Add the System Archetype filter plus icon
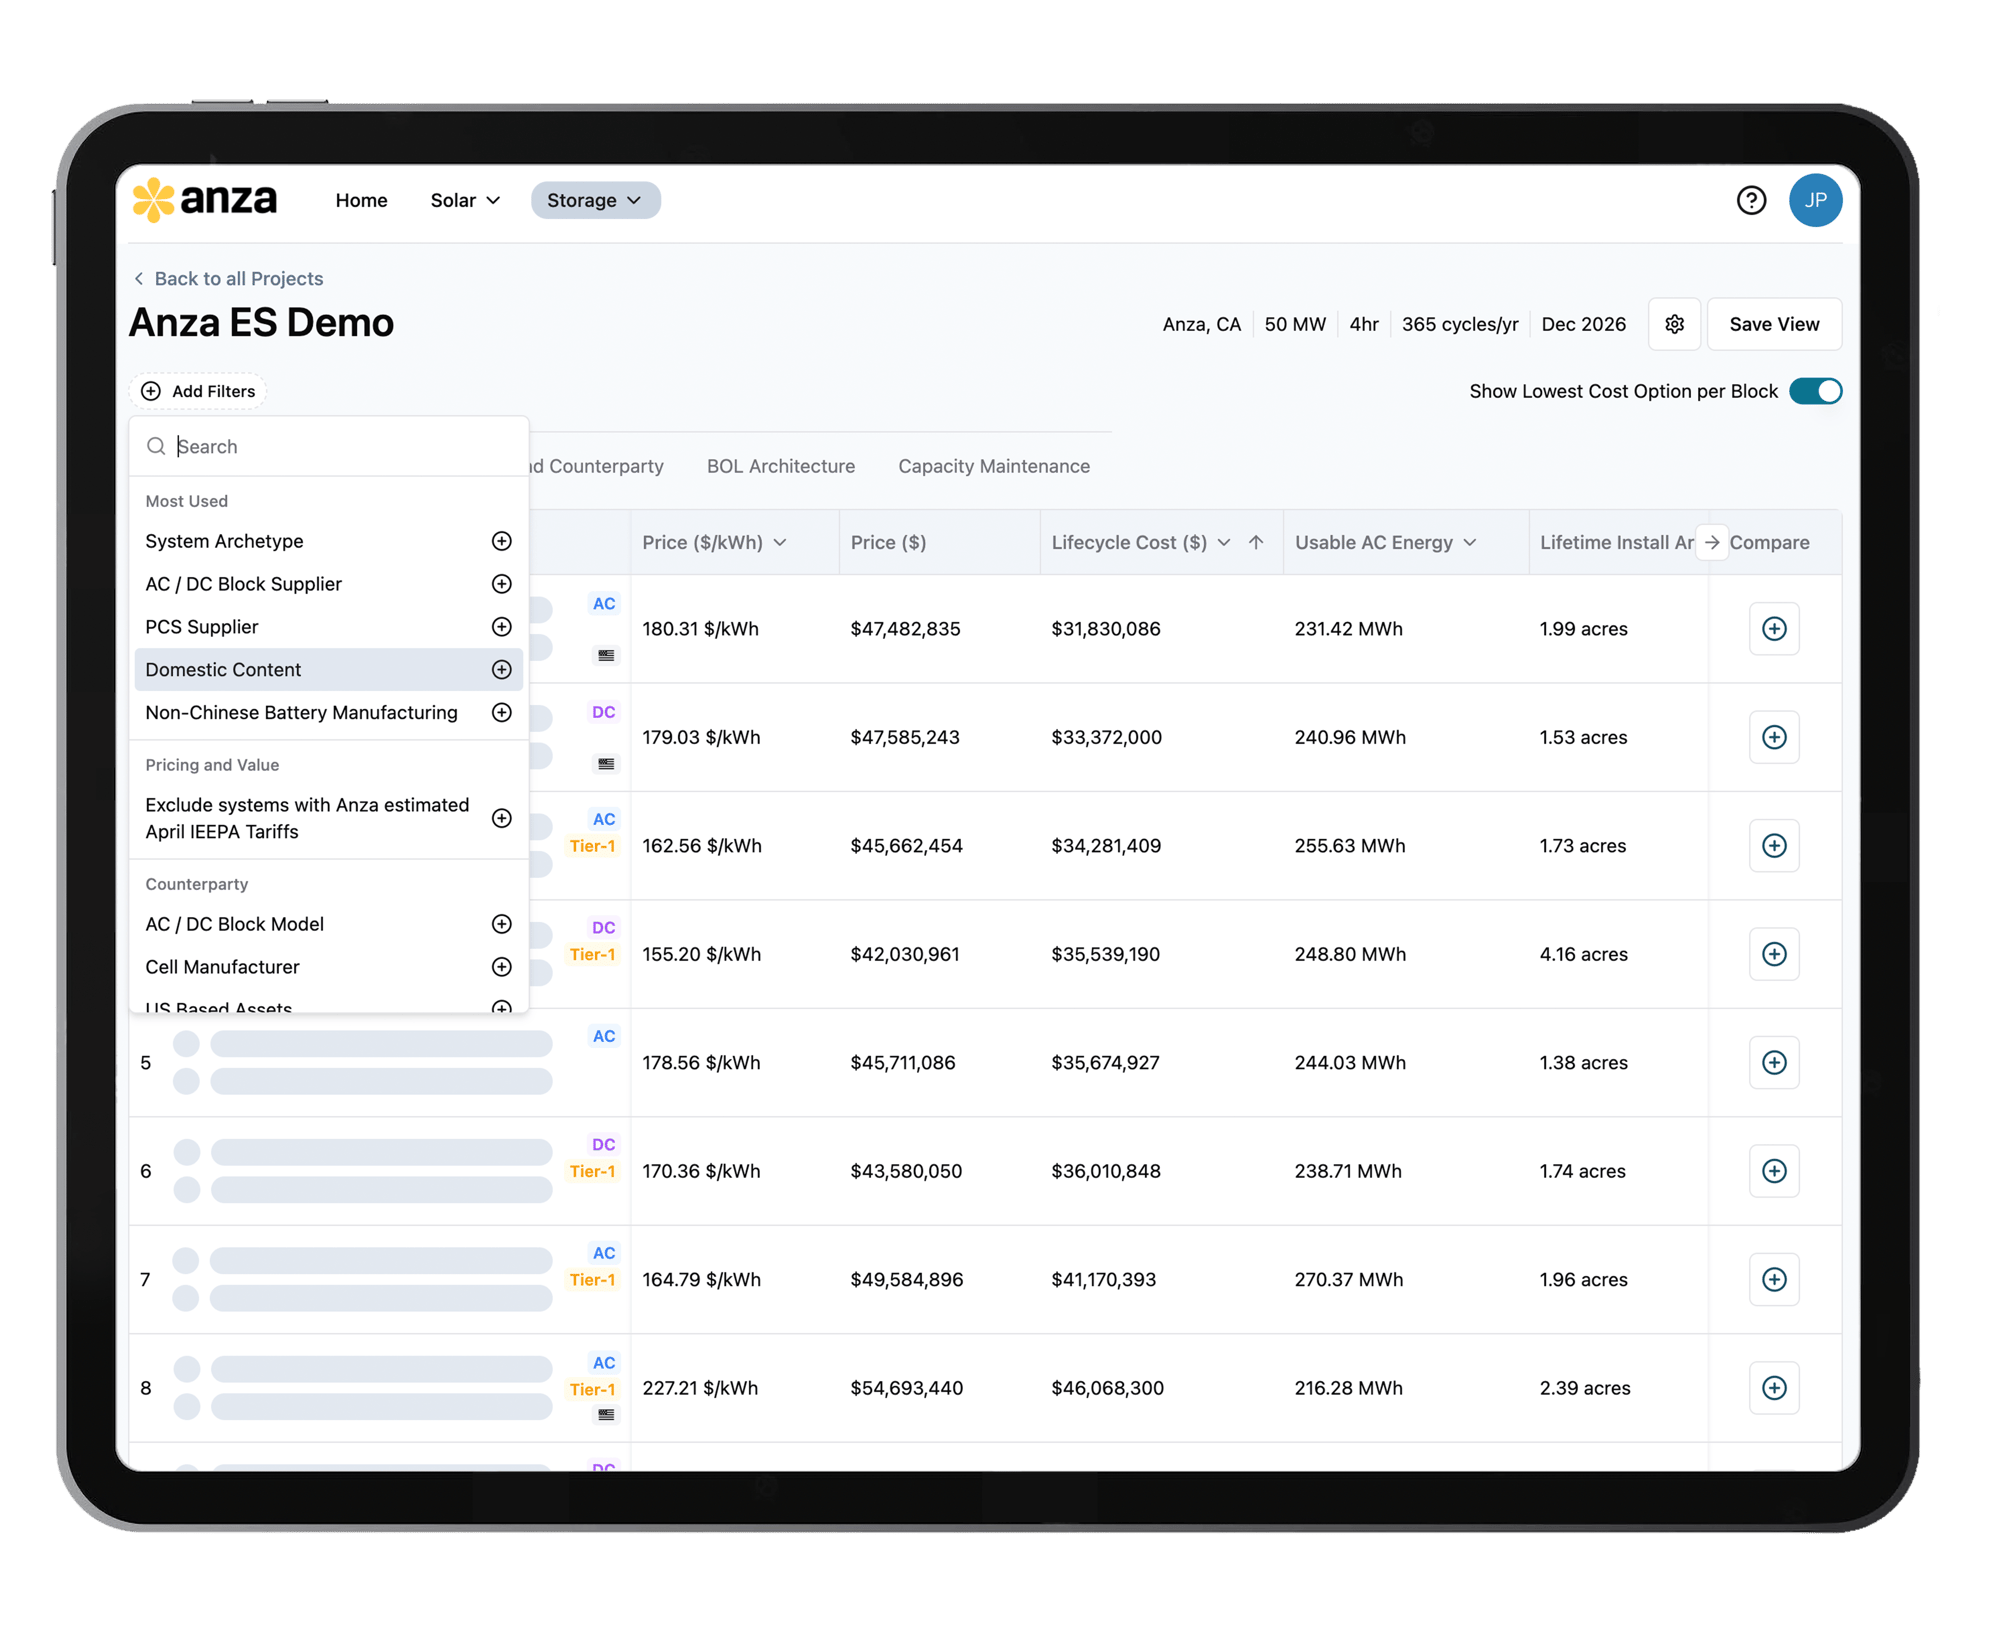Viewport: 2000px width, 1628px height. [502, 541]
